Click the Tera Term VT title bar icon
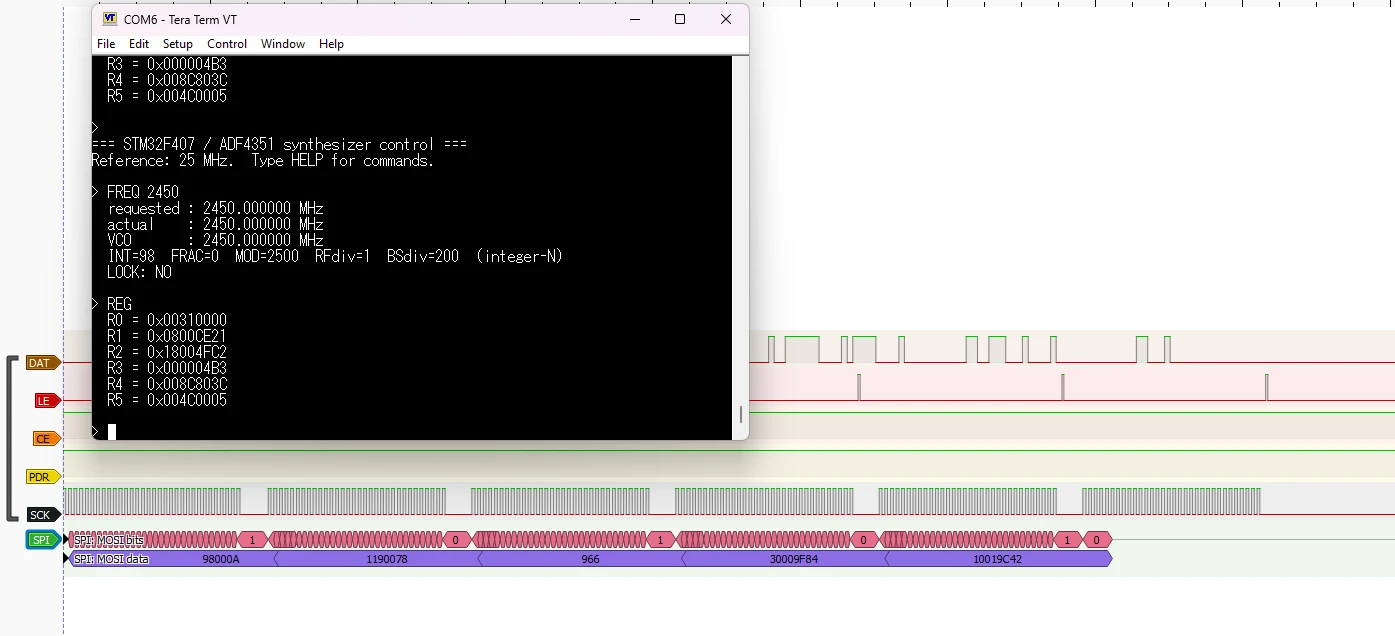This screenshot has height=636, width=1395. pyautogui.click(x=110, y=19)
